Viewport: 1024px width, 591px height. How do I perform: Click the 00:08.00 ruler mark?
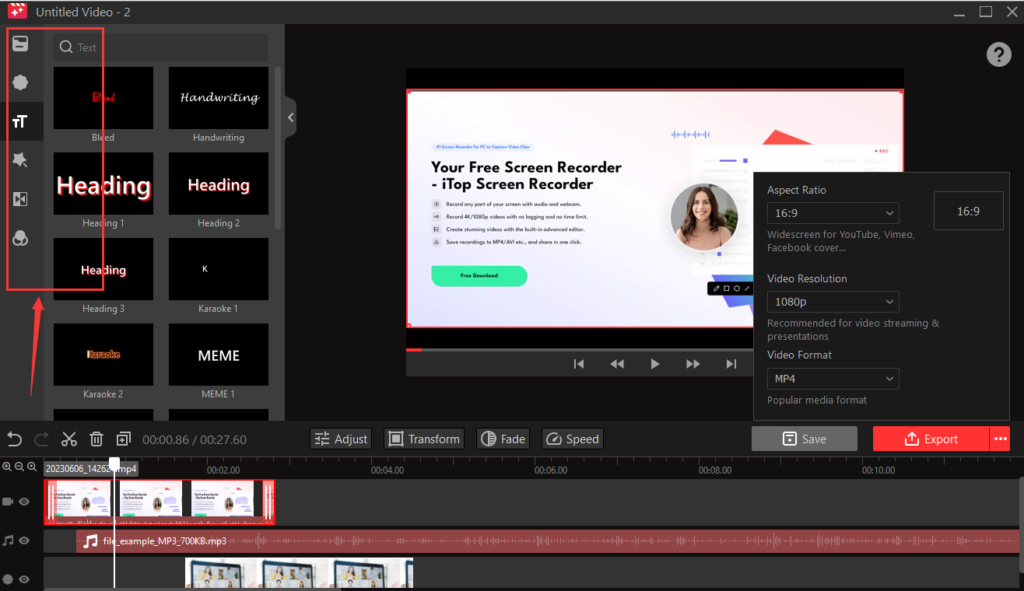coord(714,470)
